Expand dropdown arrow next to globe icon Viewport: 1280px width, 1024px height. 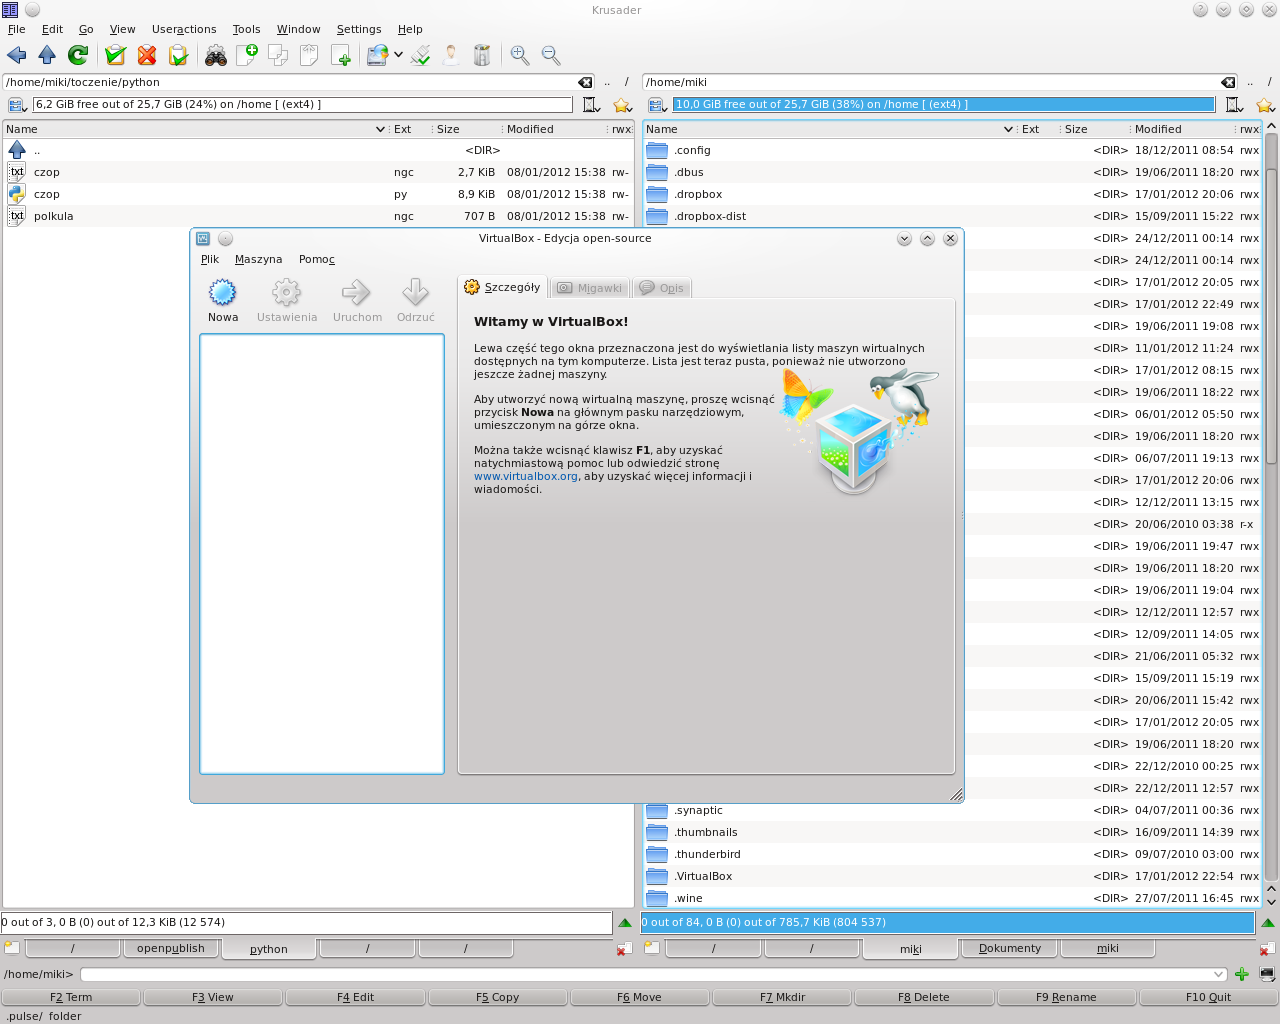[x=398, y=55]
